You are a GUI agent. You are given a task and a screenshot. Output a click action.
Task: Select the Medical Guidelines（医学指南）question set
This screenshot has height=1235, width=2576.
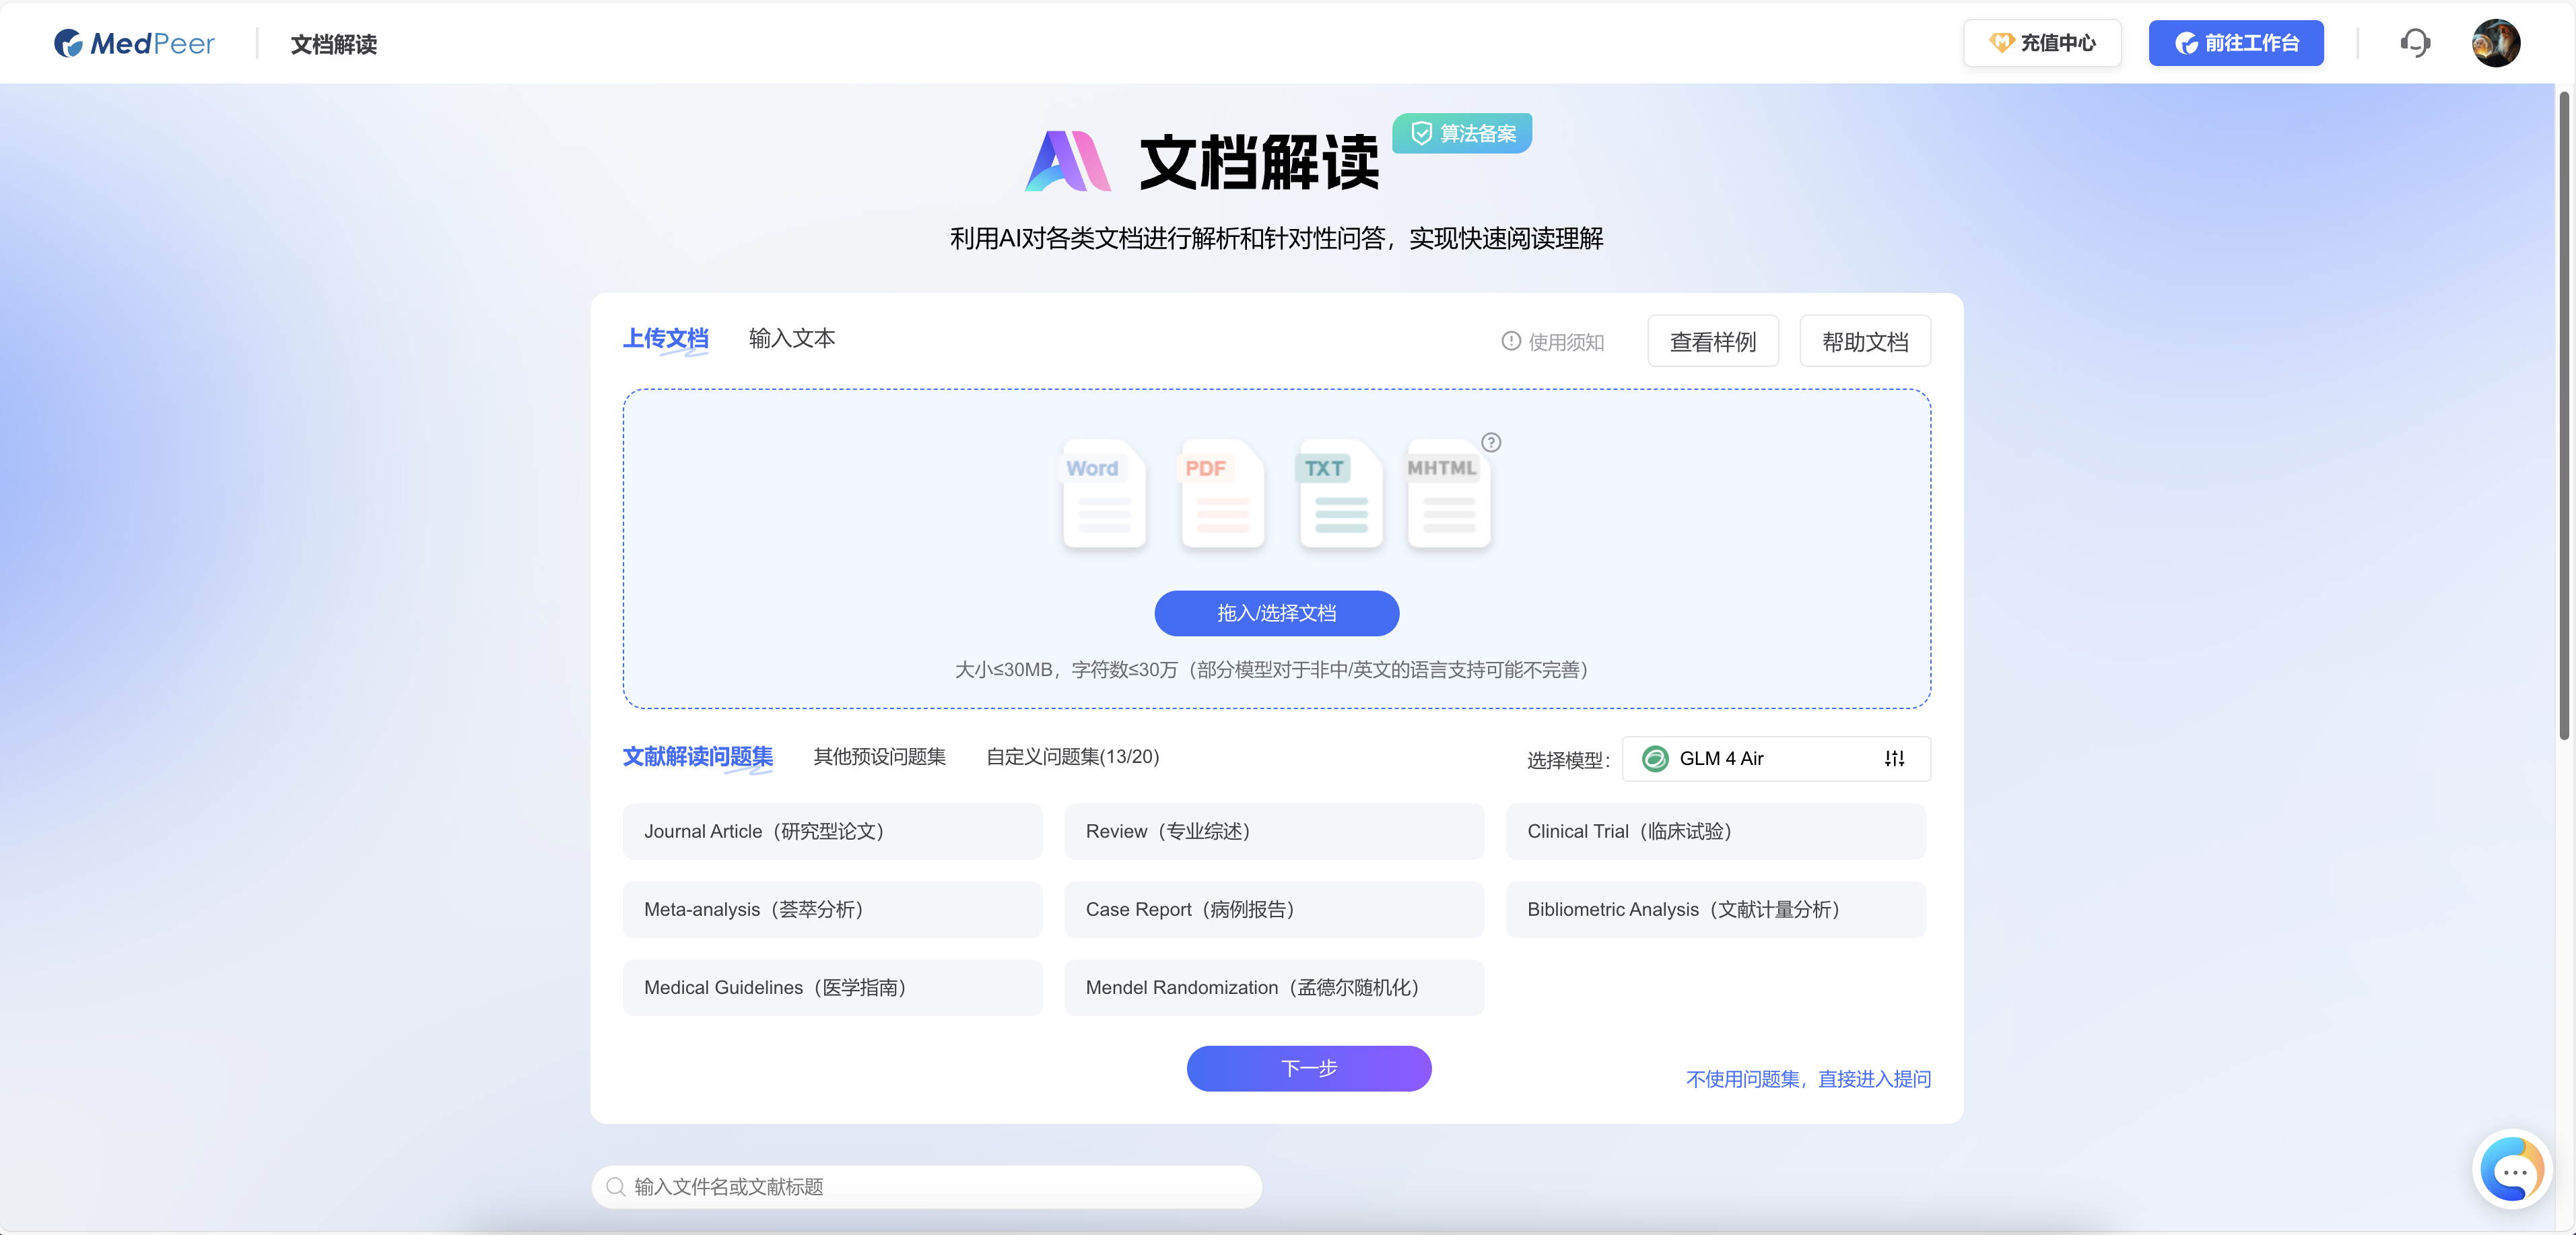click(832, 987)
